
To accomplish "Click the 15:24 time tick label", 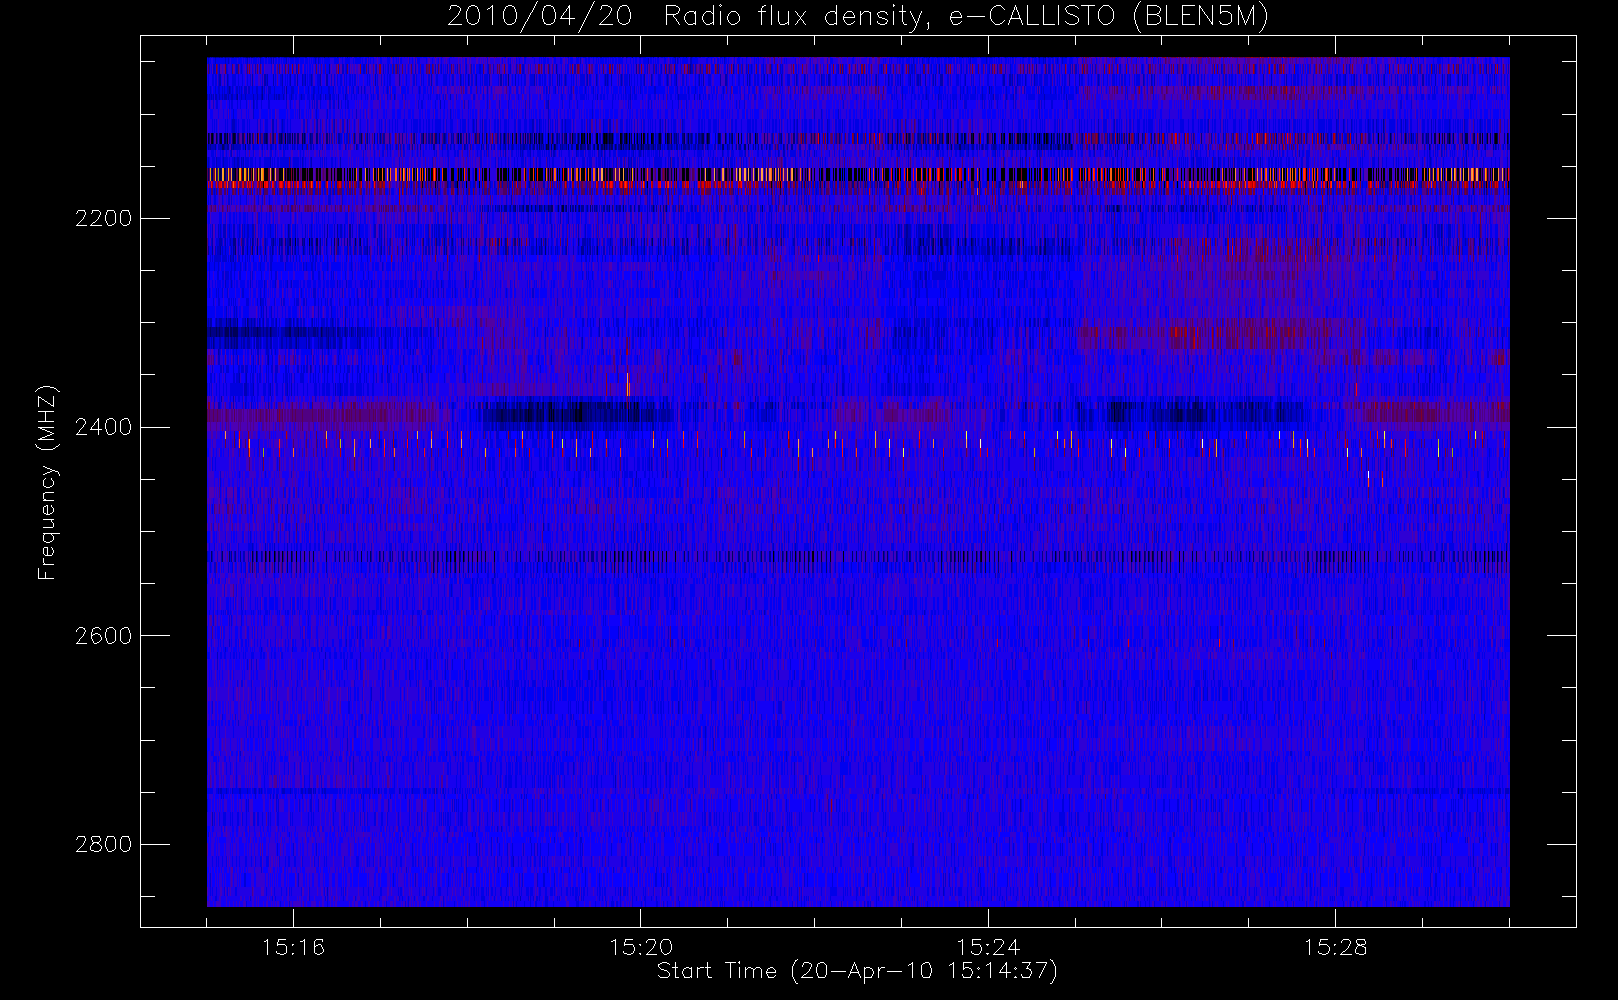I will (x=988, y=946).
